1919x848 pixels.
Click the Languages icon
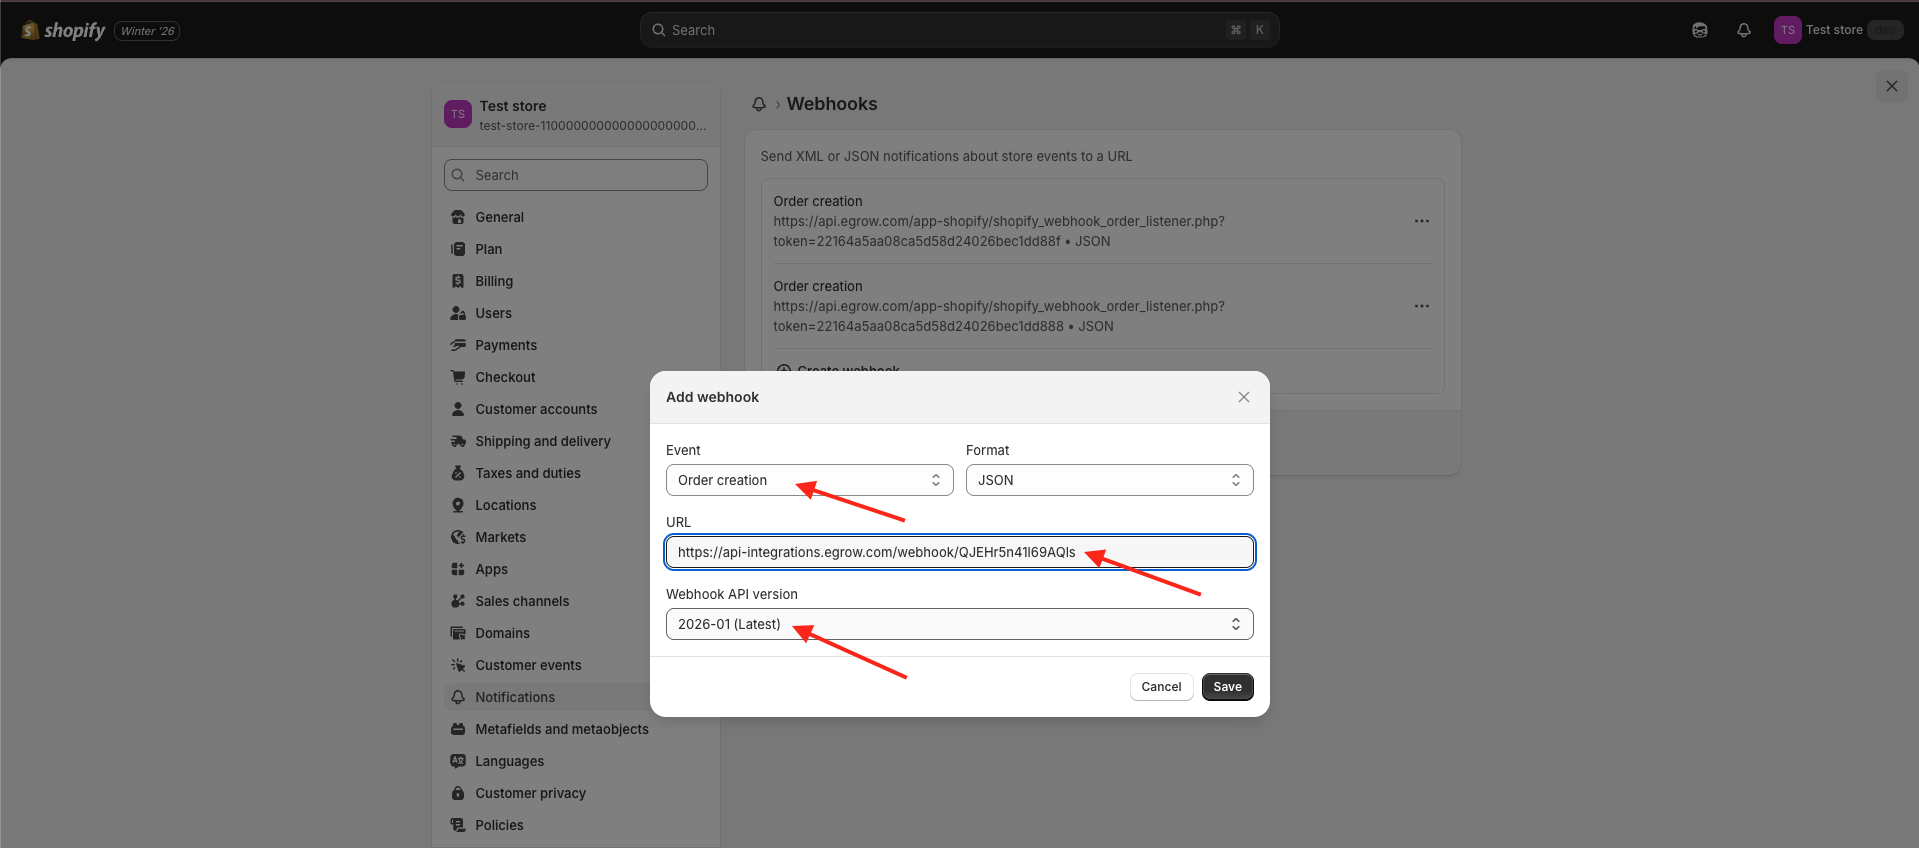(x=458, y=761)
